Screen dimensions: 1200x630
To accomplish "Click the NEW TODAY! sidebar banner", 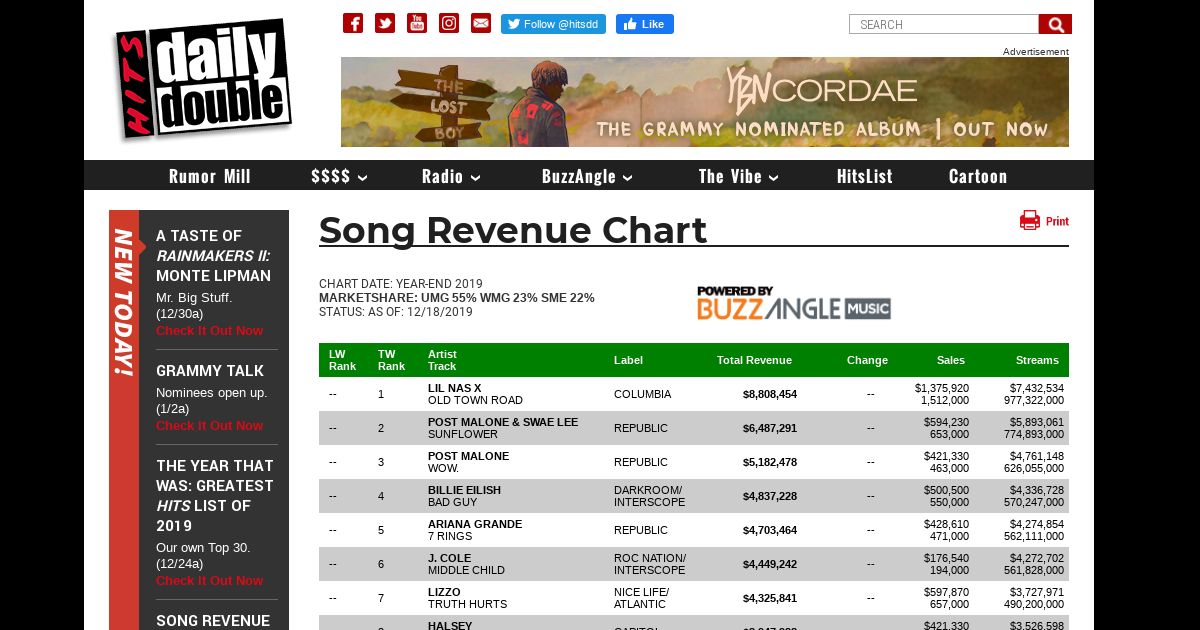I will (124, 302).
